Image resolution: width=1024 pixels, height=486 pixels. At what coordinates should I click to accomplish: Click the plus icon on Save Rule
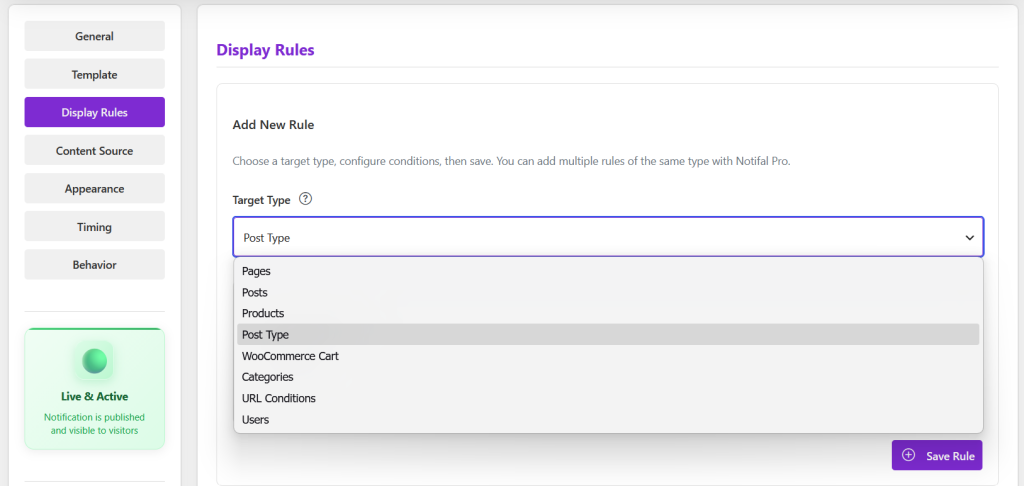click(x=908, y=455)
